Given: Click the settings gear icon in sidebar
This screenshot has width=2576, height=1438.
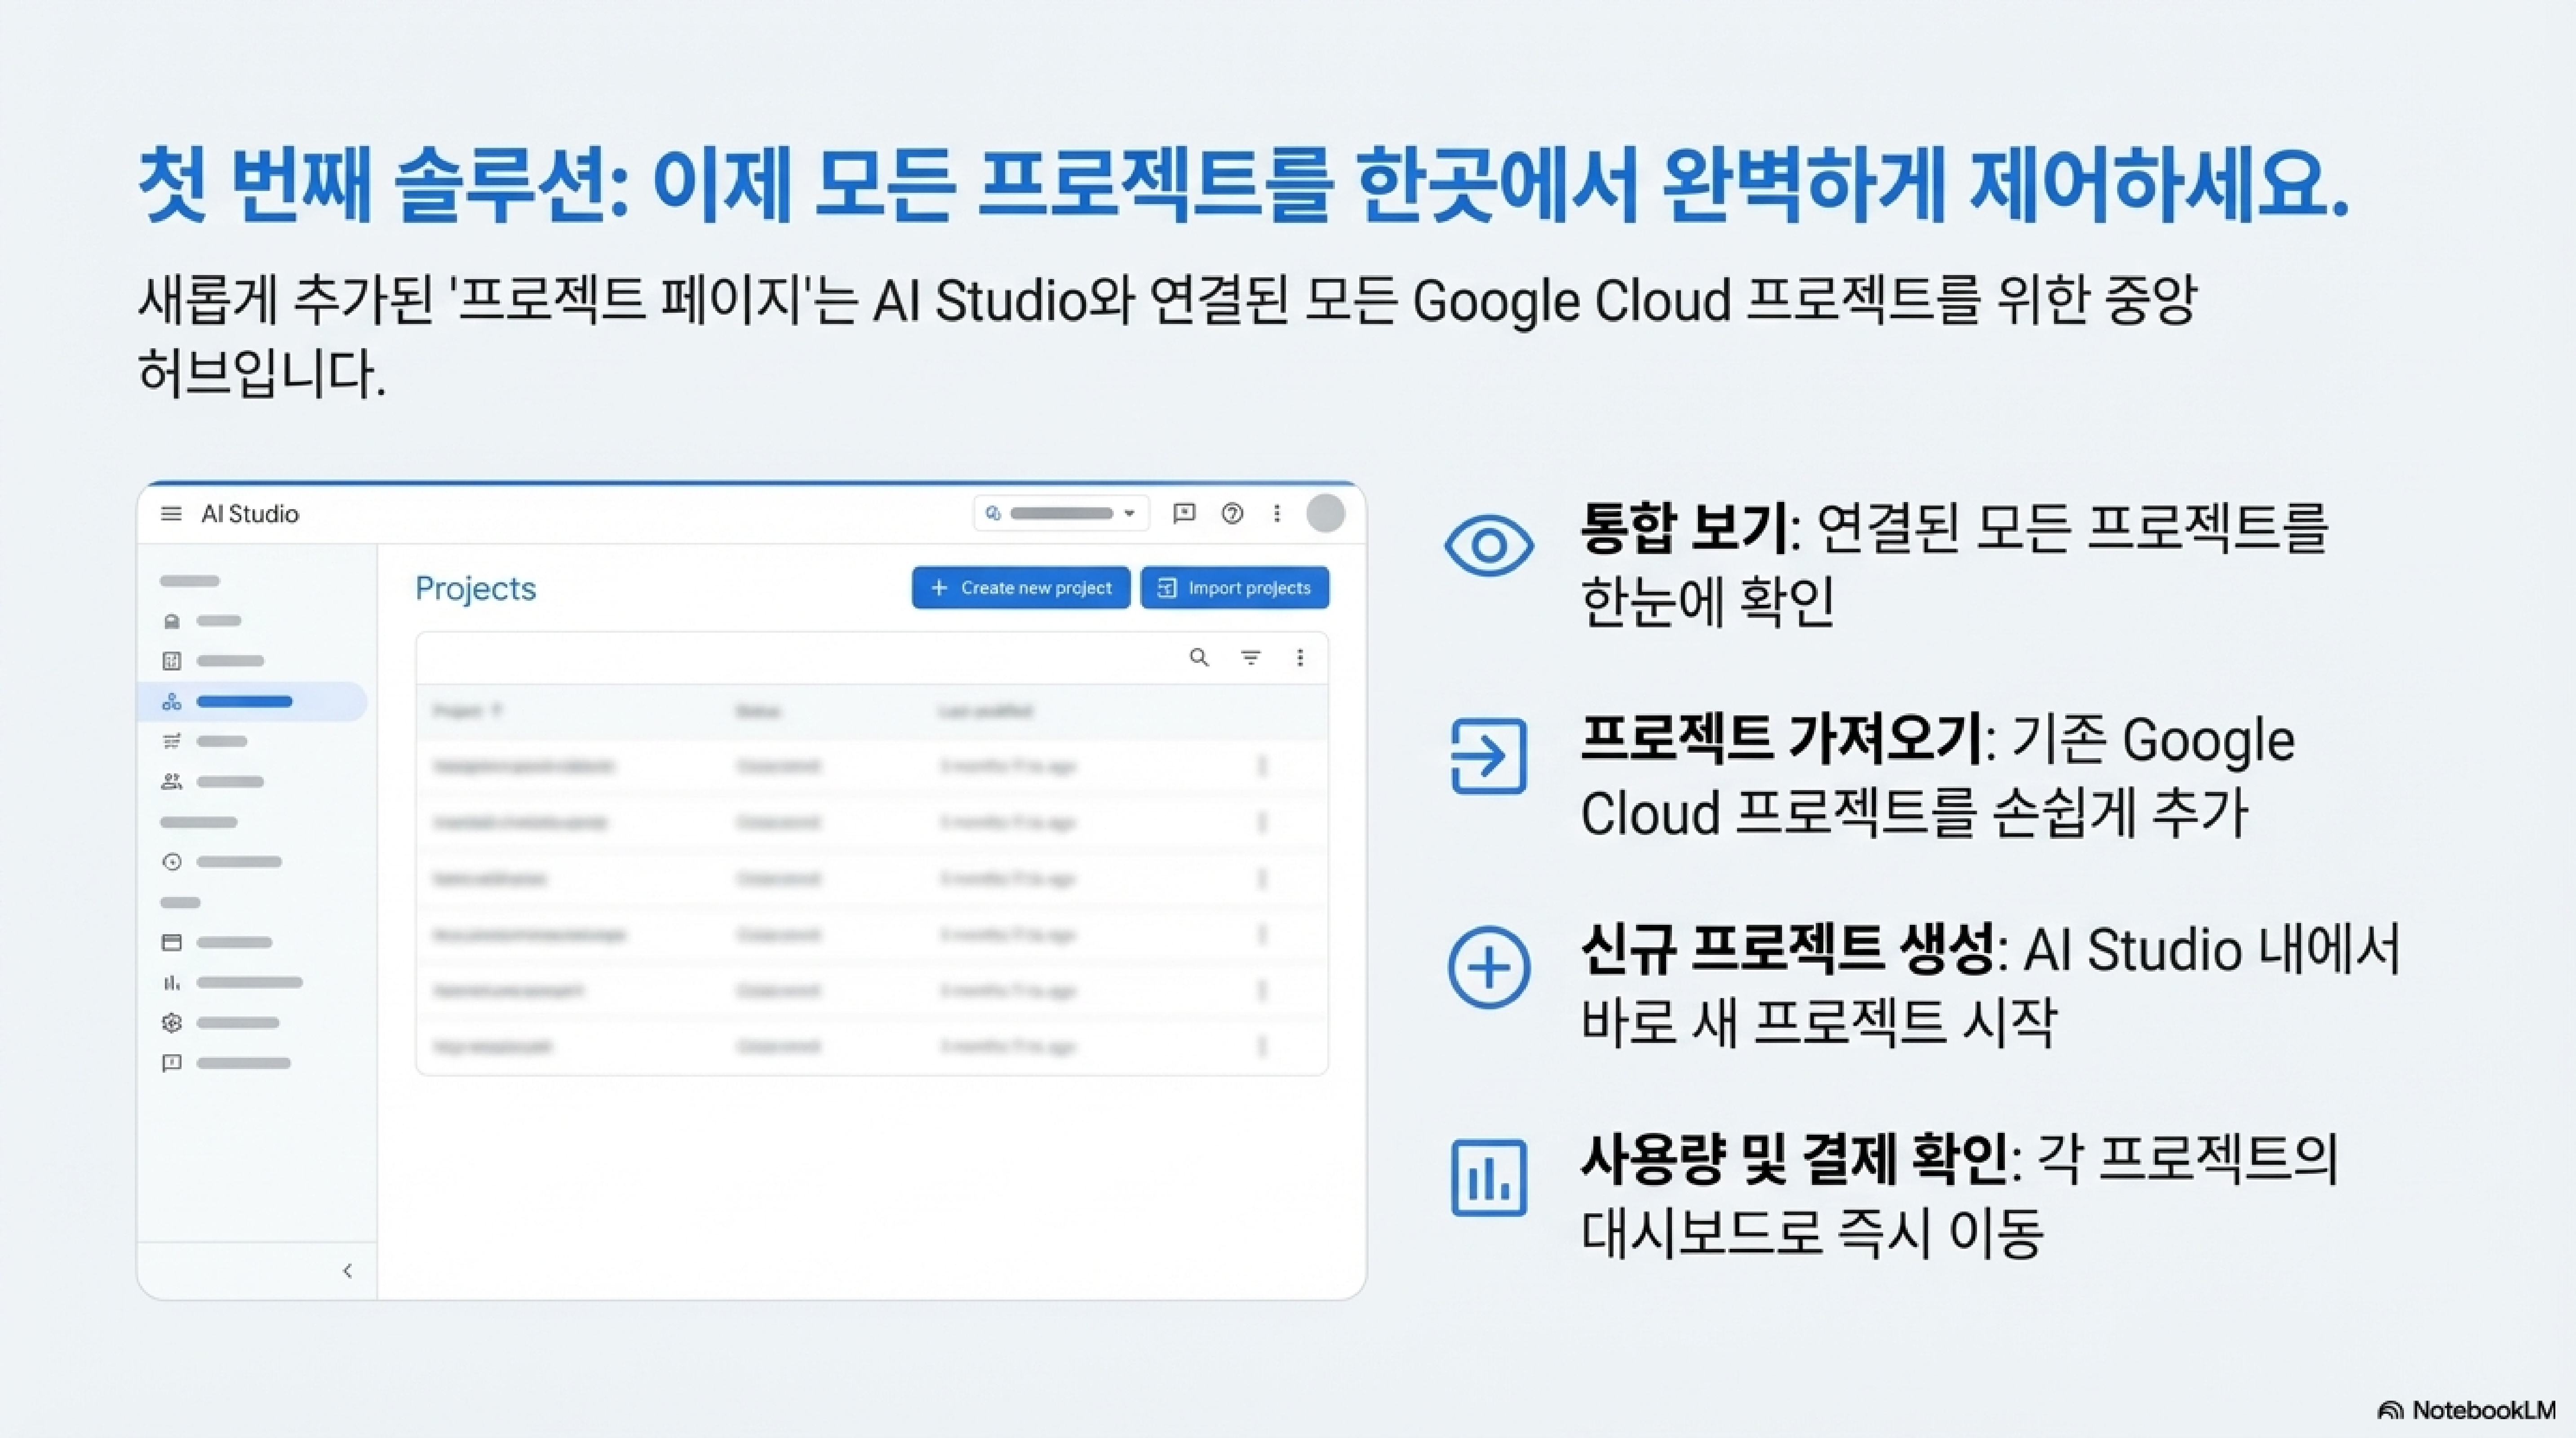Looking at the screenshot, I should (172, 1023).
